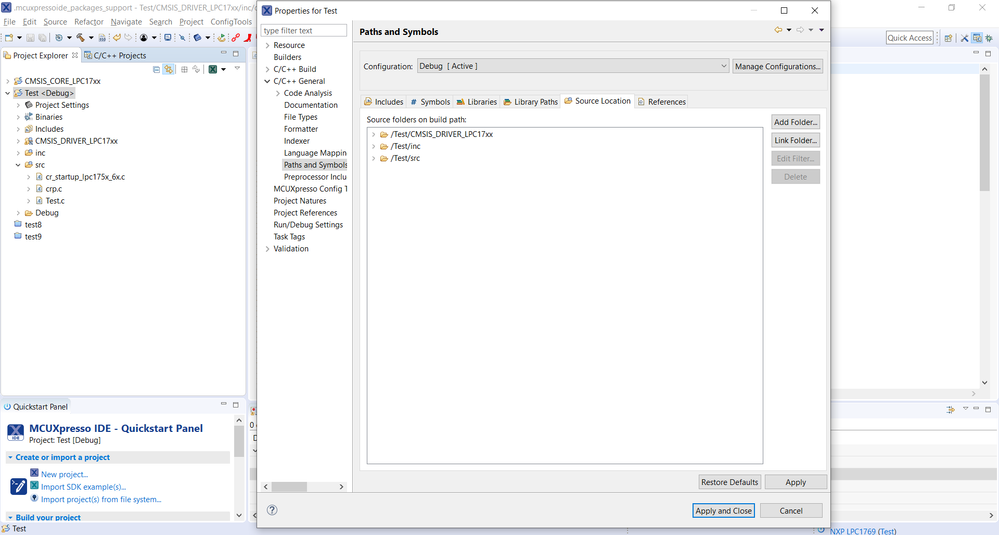Click the Manage Configurations... button
The width and height of the screenshot is (999, 535).
pyautogui.click(x=777, y=66)
